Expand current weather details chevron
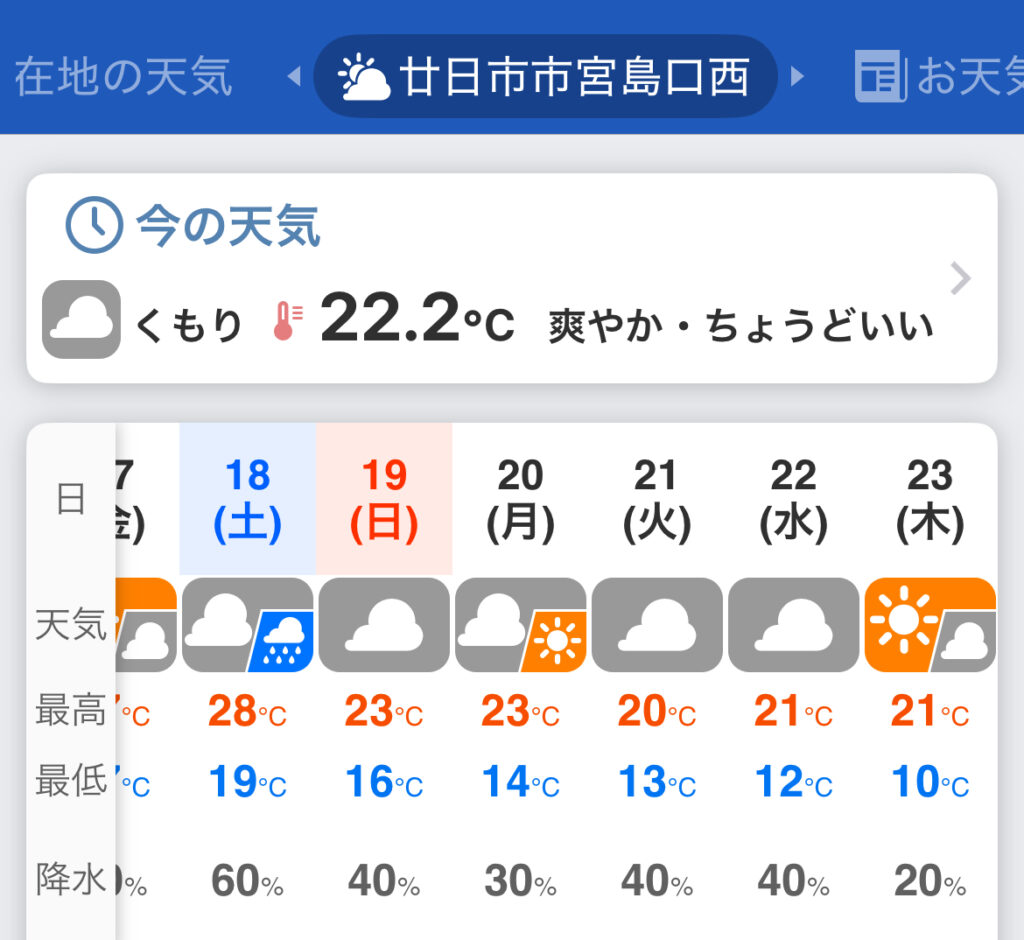Screen dimensions: 1024x940 click(960, 279)
